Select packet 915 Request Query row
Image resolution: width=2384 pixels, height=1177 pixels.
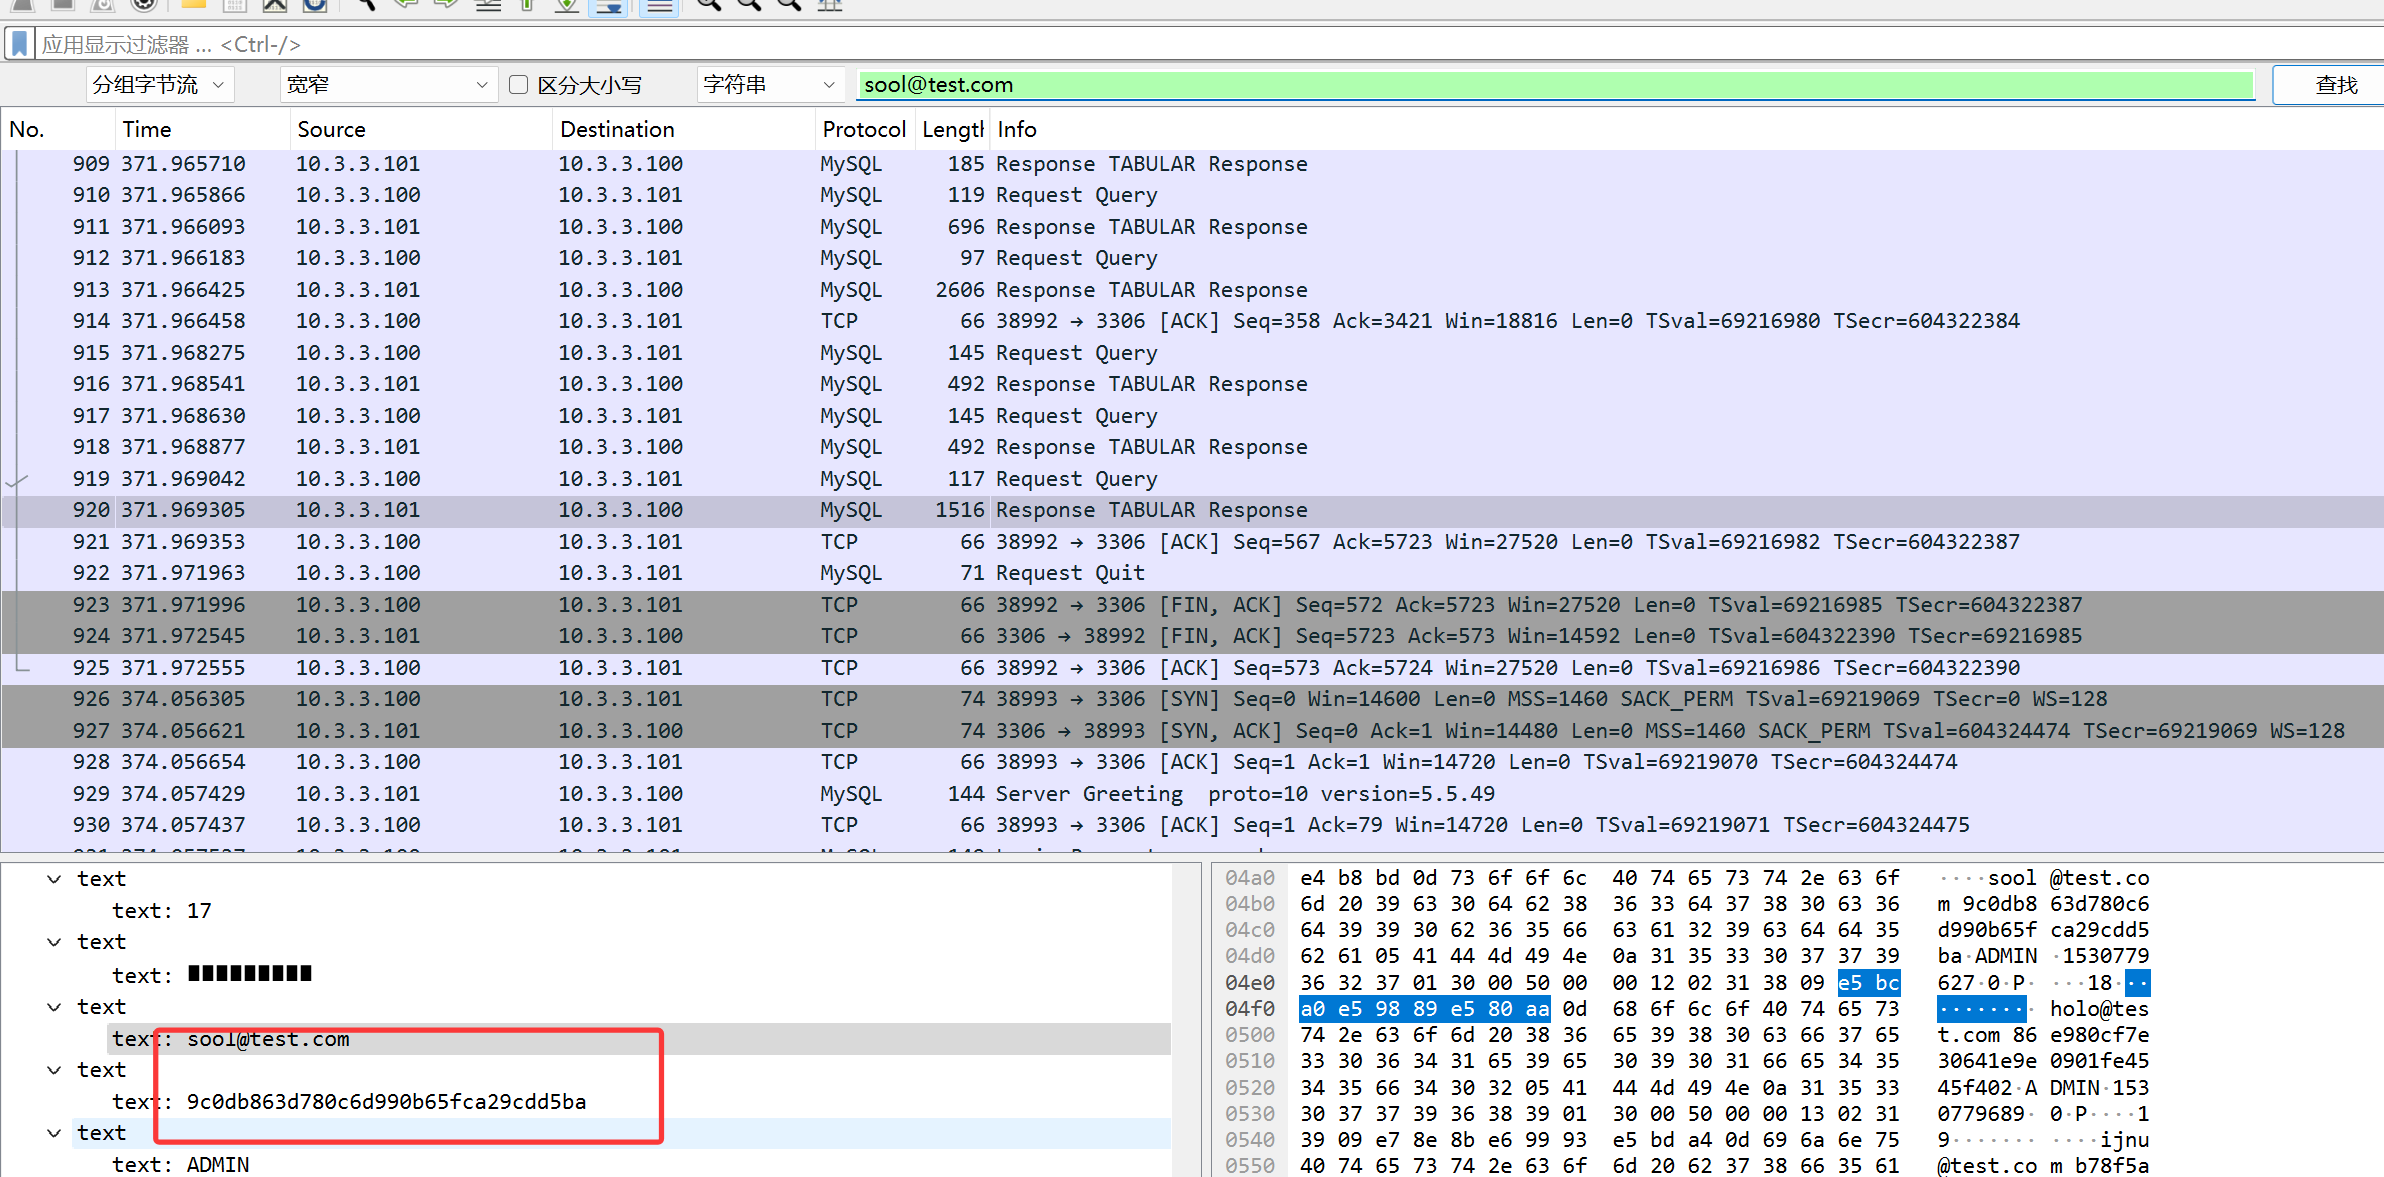pyautogui.click(x=1192, y=353)
